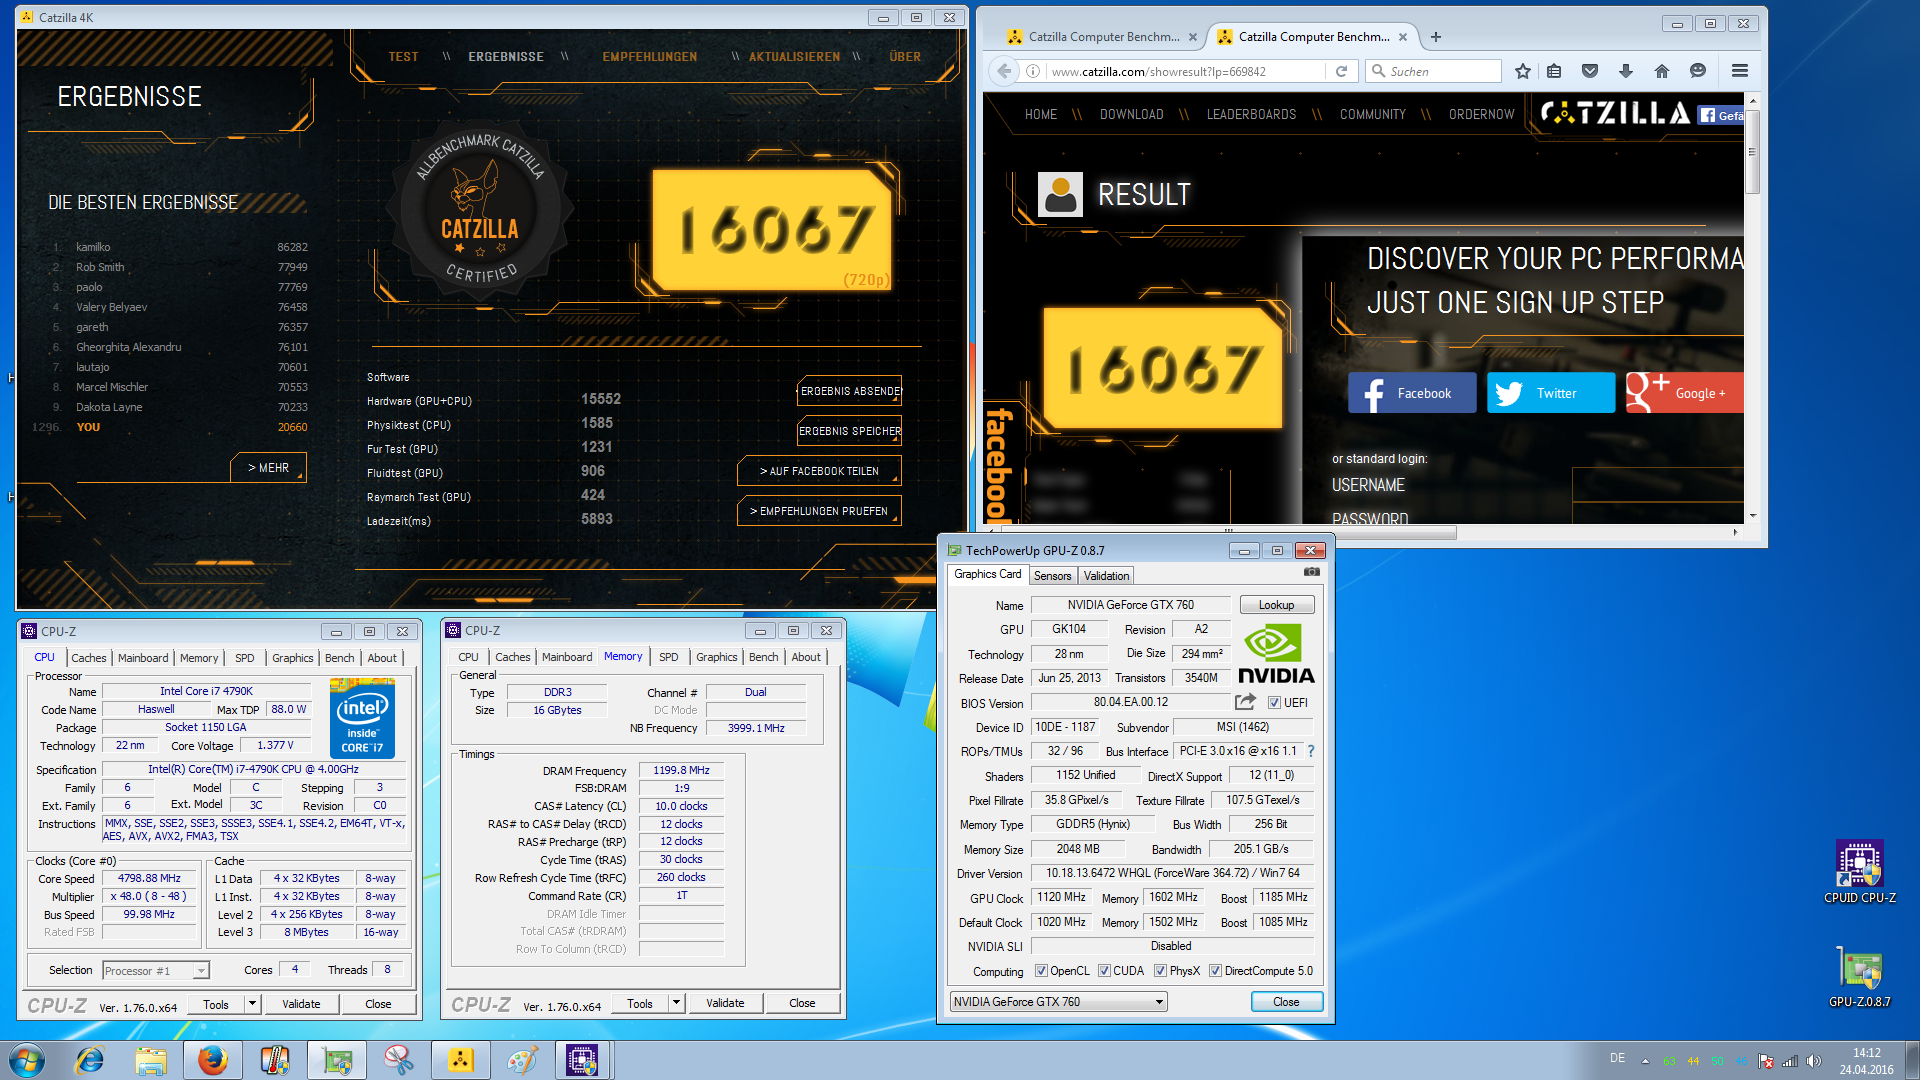Click the Action Center flag tray icon

tap(1766, 1061)
